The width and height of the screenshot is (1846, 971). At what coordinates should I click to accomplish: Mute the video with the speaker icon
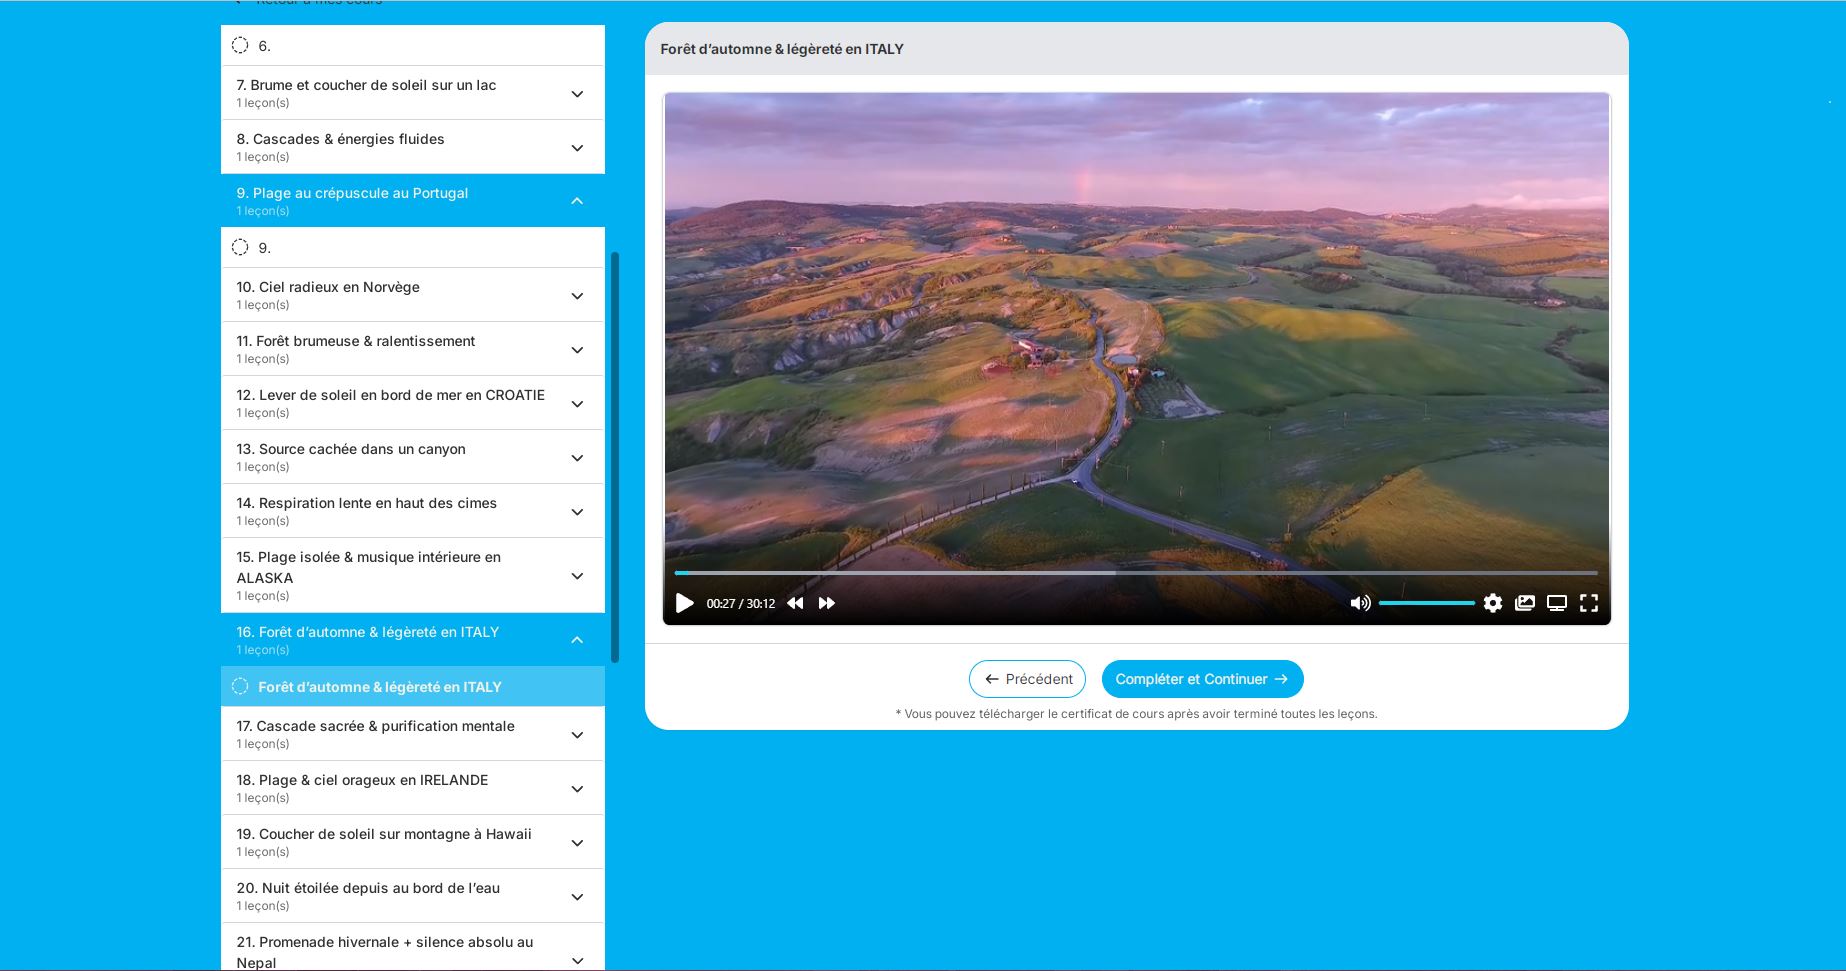click(1360, 603)
